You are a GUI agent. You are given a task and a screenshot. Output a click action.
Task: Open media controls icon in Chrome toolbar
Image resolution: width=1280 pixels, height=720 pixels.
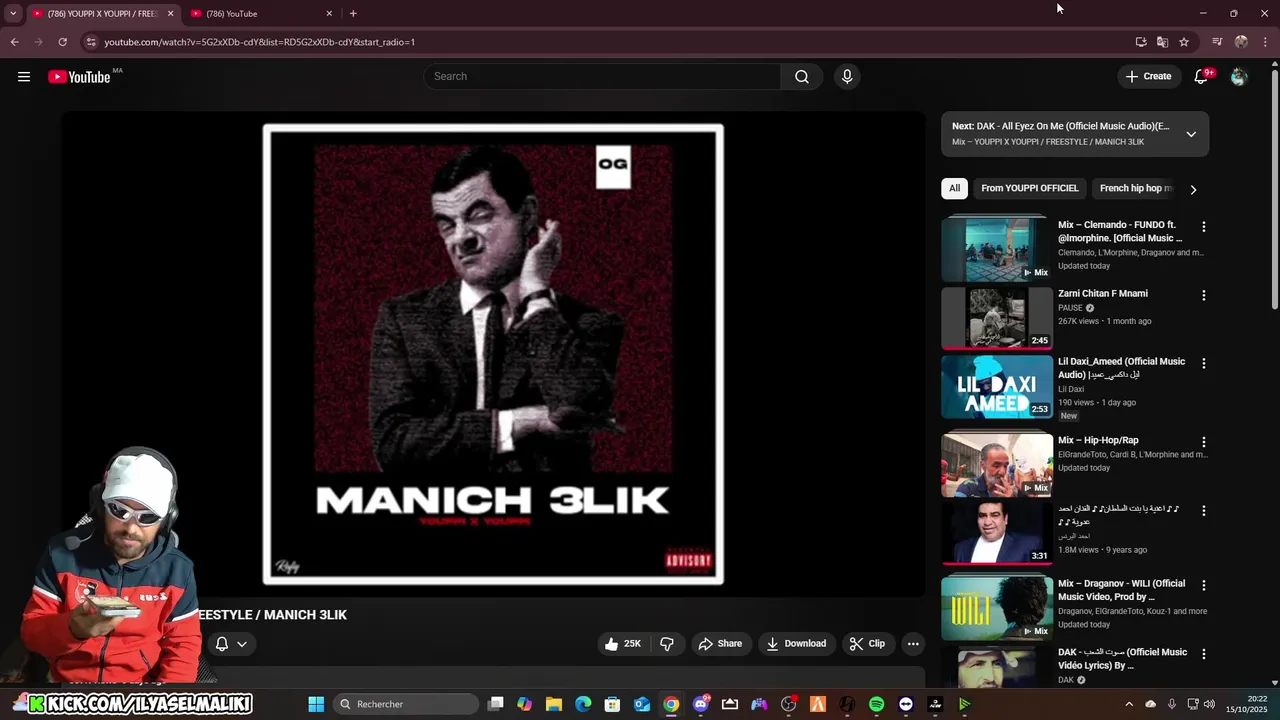(x=1217, y=42)
